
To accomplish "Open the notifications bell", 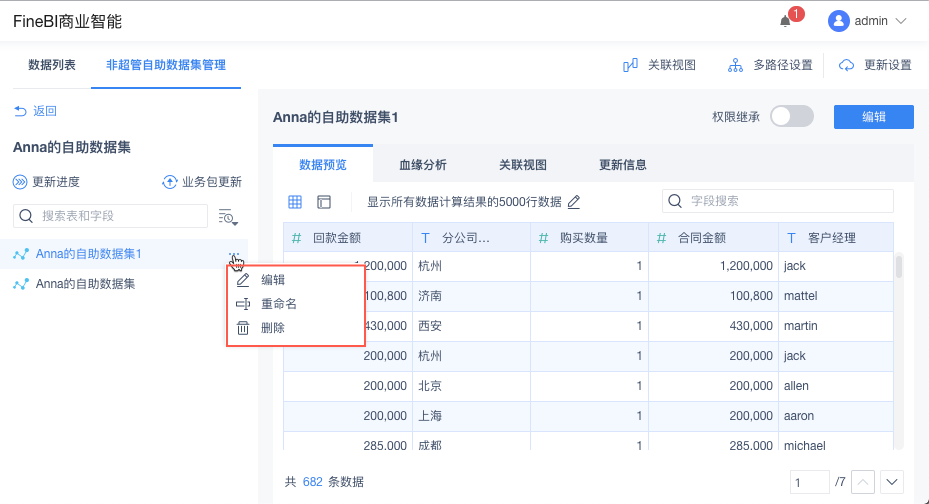I will click(x=786, y=21).
